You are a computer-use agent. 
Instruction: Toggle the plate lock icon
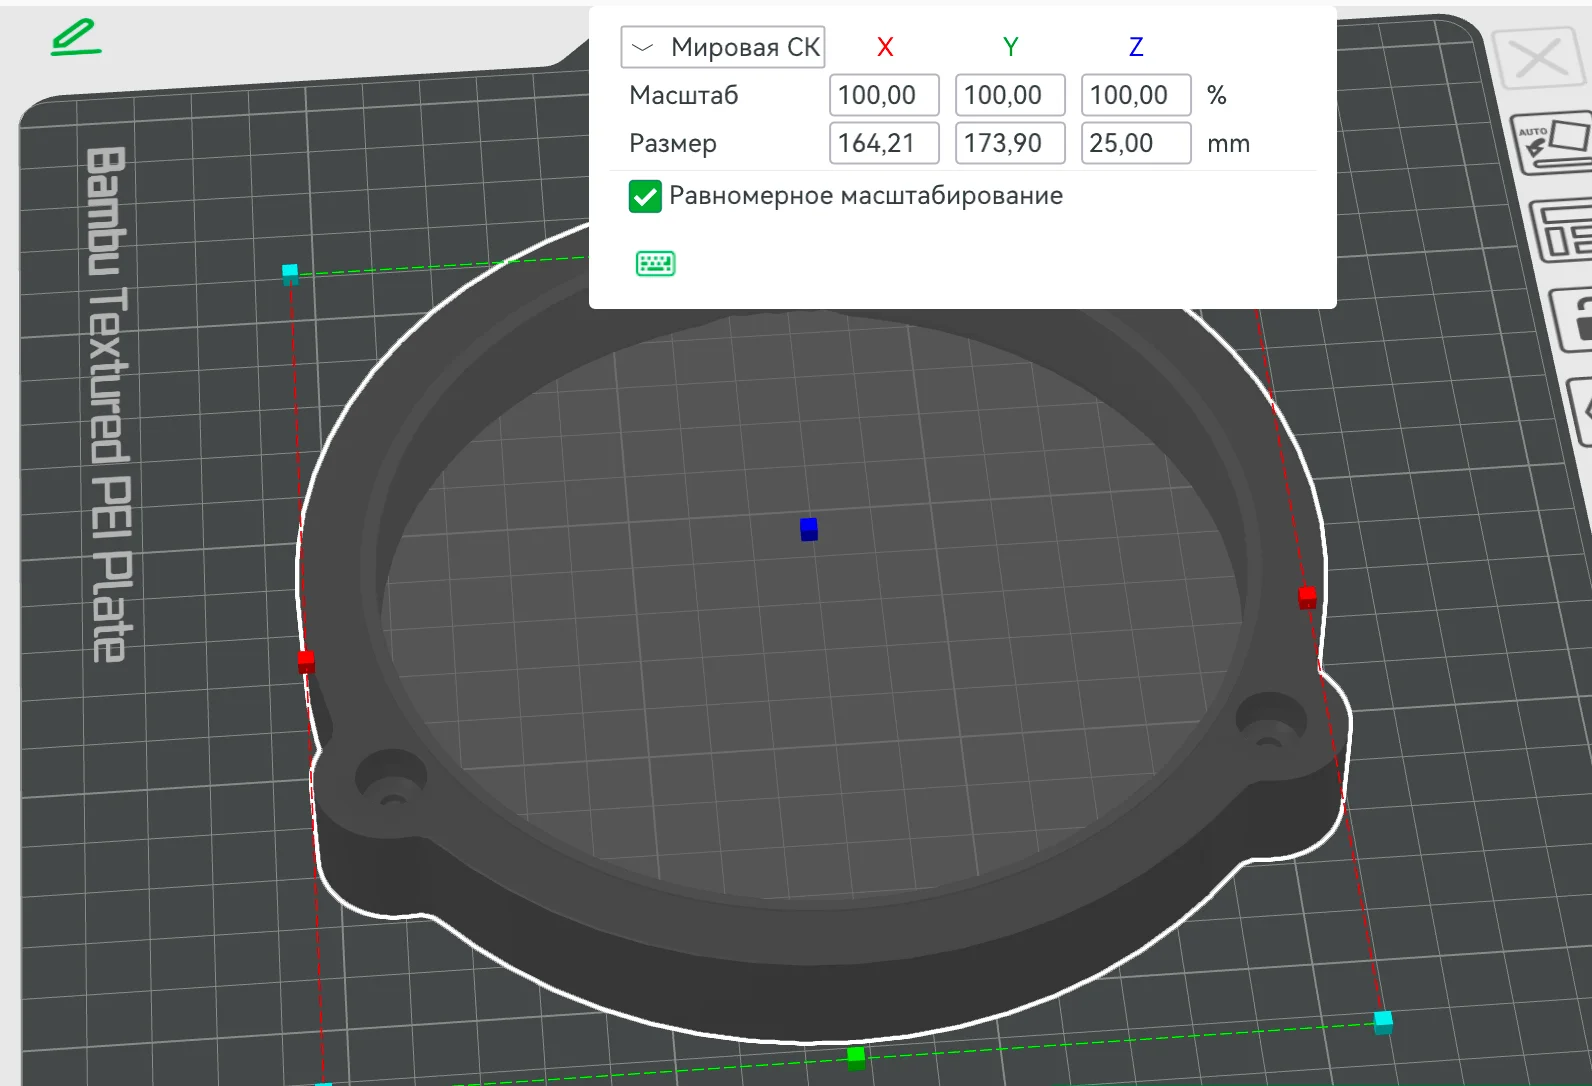[1572, 319]
